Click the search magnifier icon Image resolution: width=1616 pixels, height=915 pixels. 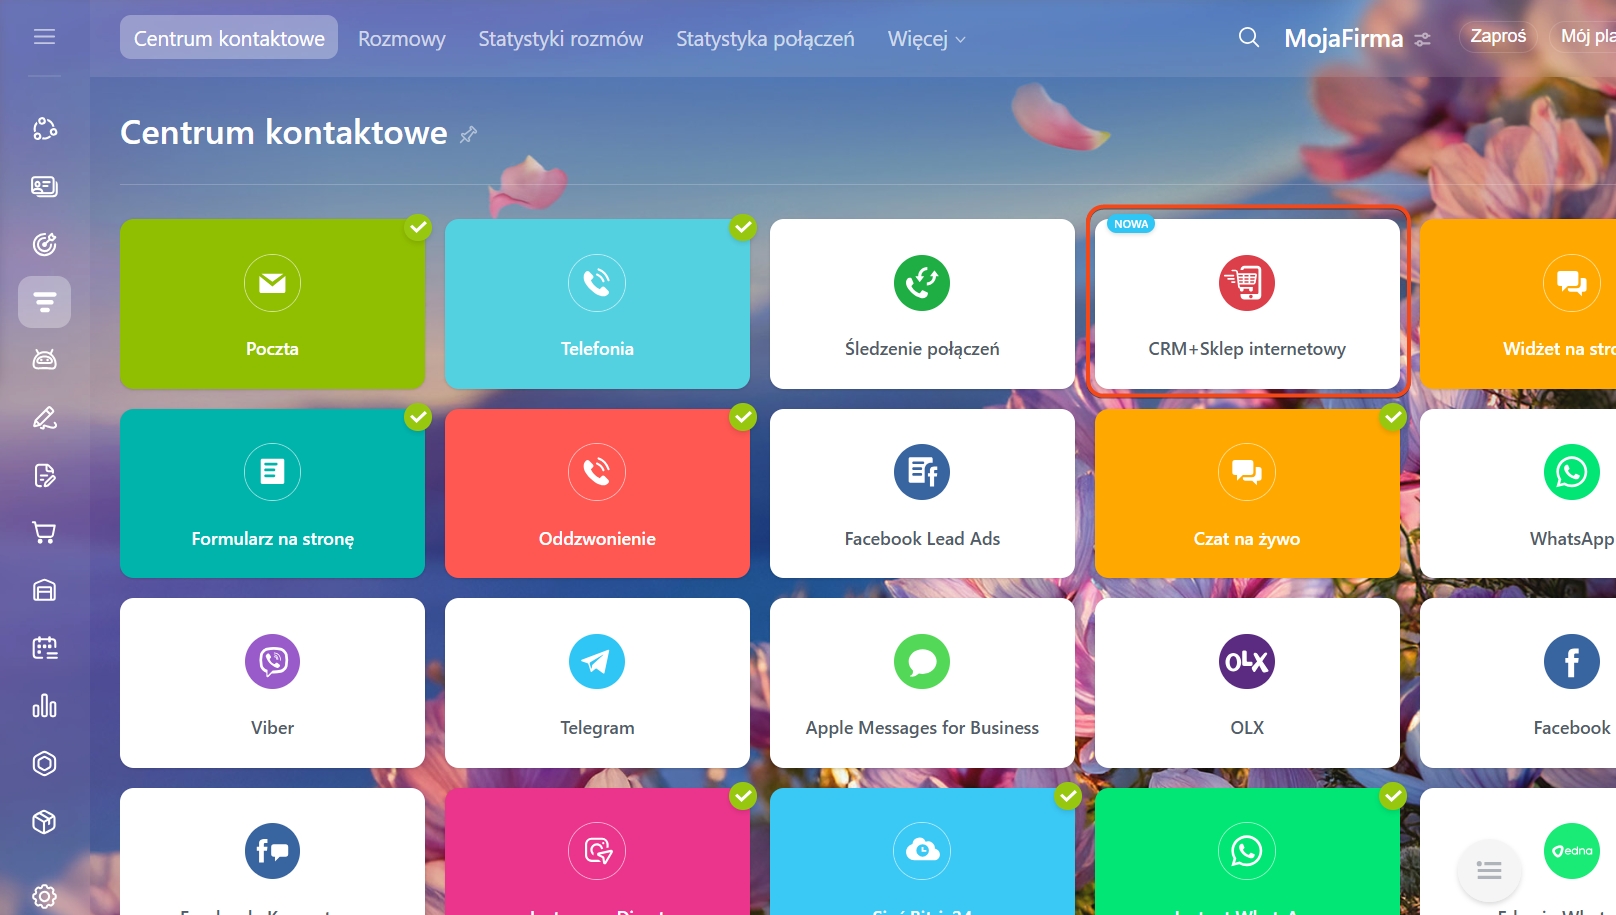1248,38
